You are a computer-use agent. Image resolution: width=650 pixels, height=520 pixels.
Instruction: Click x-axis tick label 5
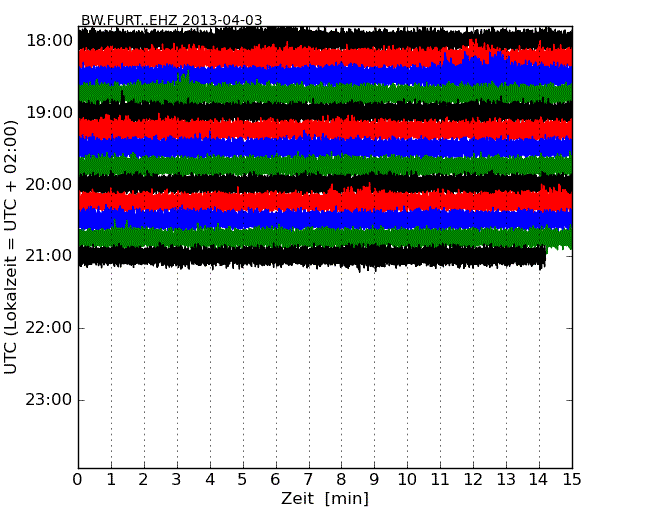tap(243, 480)
